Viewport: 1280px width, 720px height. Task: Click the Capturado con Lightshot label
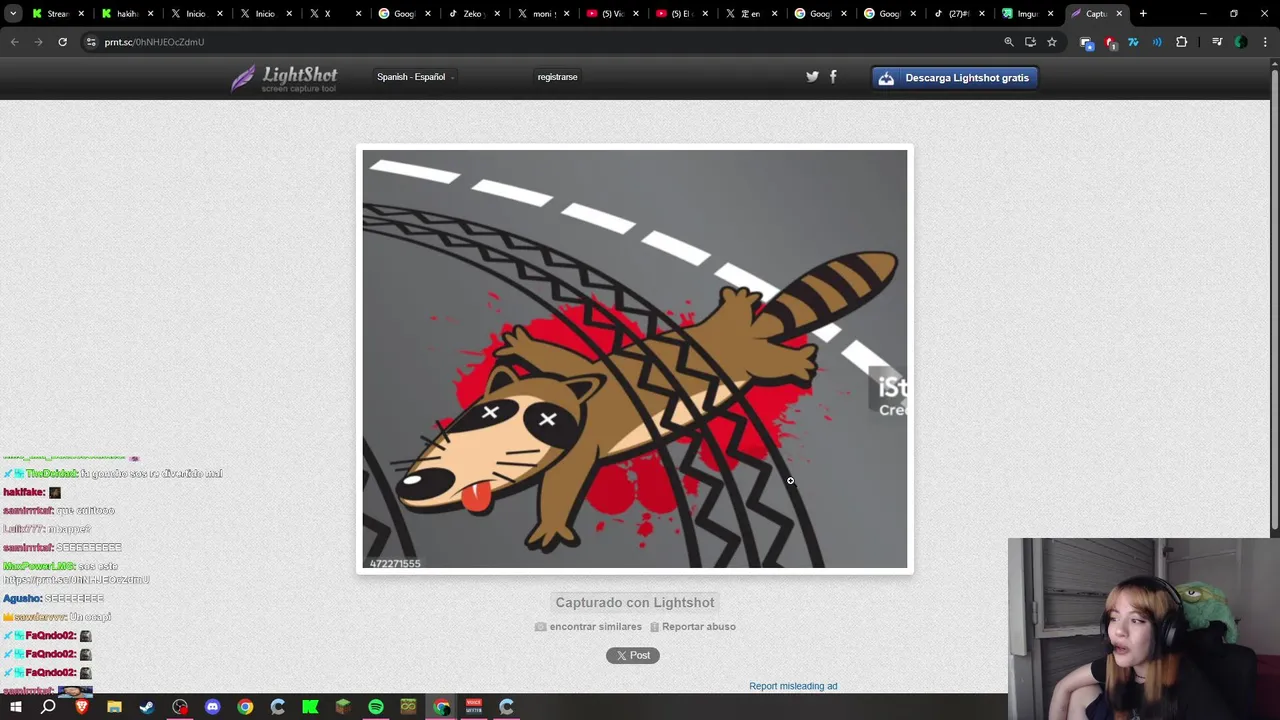point(635,602)
